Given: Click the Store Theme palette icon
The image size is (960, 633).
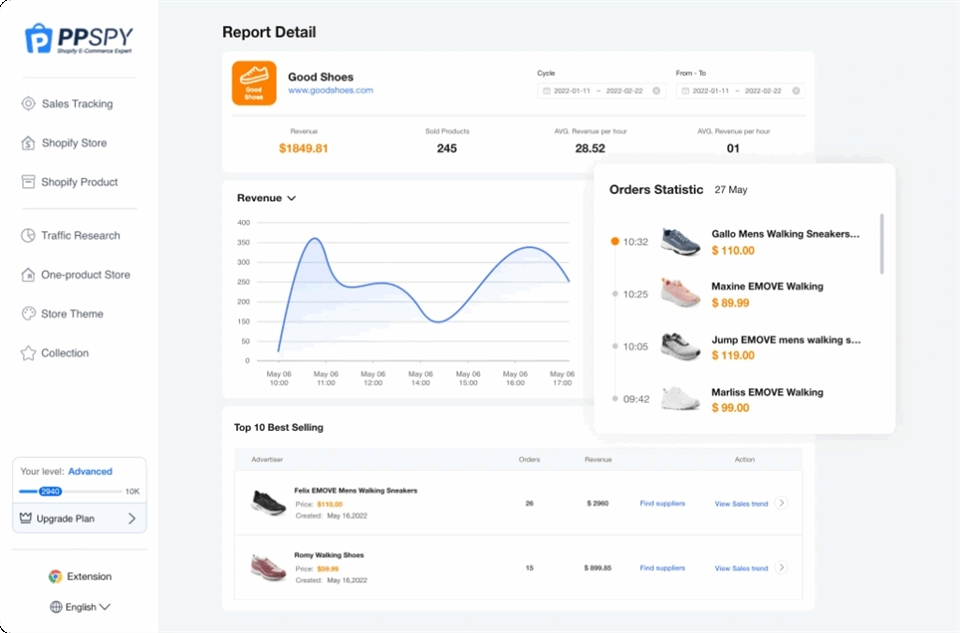Looking at the screenshot, I should click(28, 314).
